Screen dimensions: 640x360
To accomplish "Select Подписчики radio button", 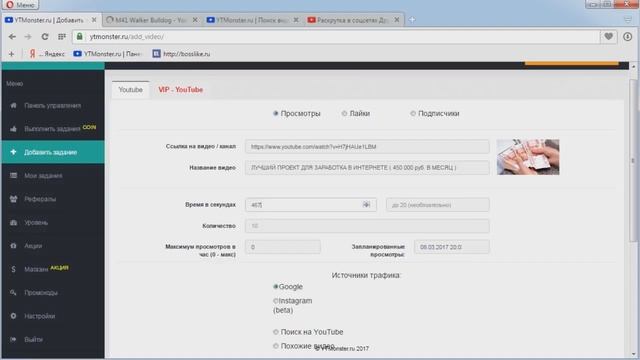I will point(413,113).
